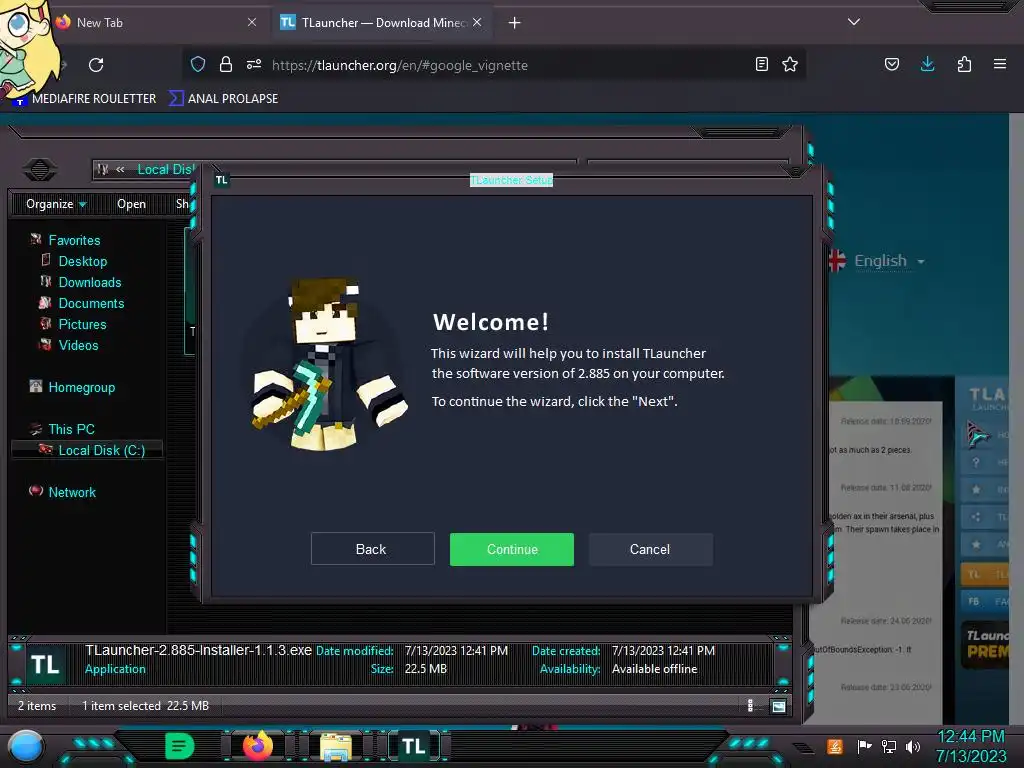The image size is (1024, 768).
Task: Open the network tray icon
Action: [x=888, y=746]
